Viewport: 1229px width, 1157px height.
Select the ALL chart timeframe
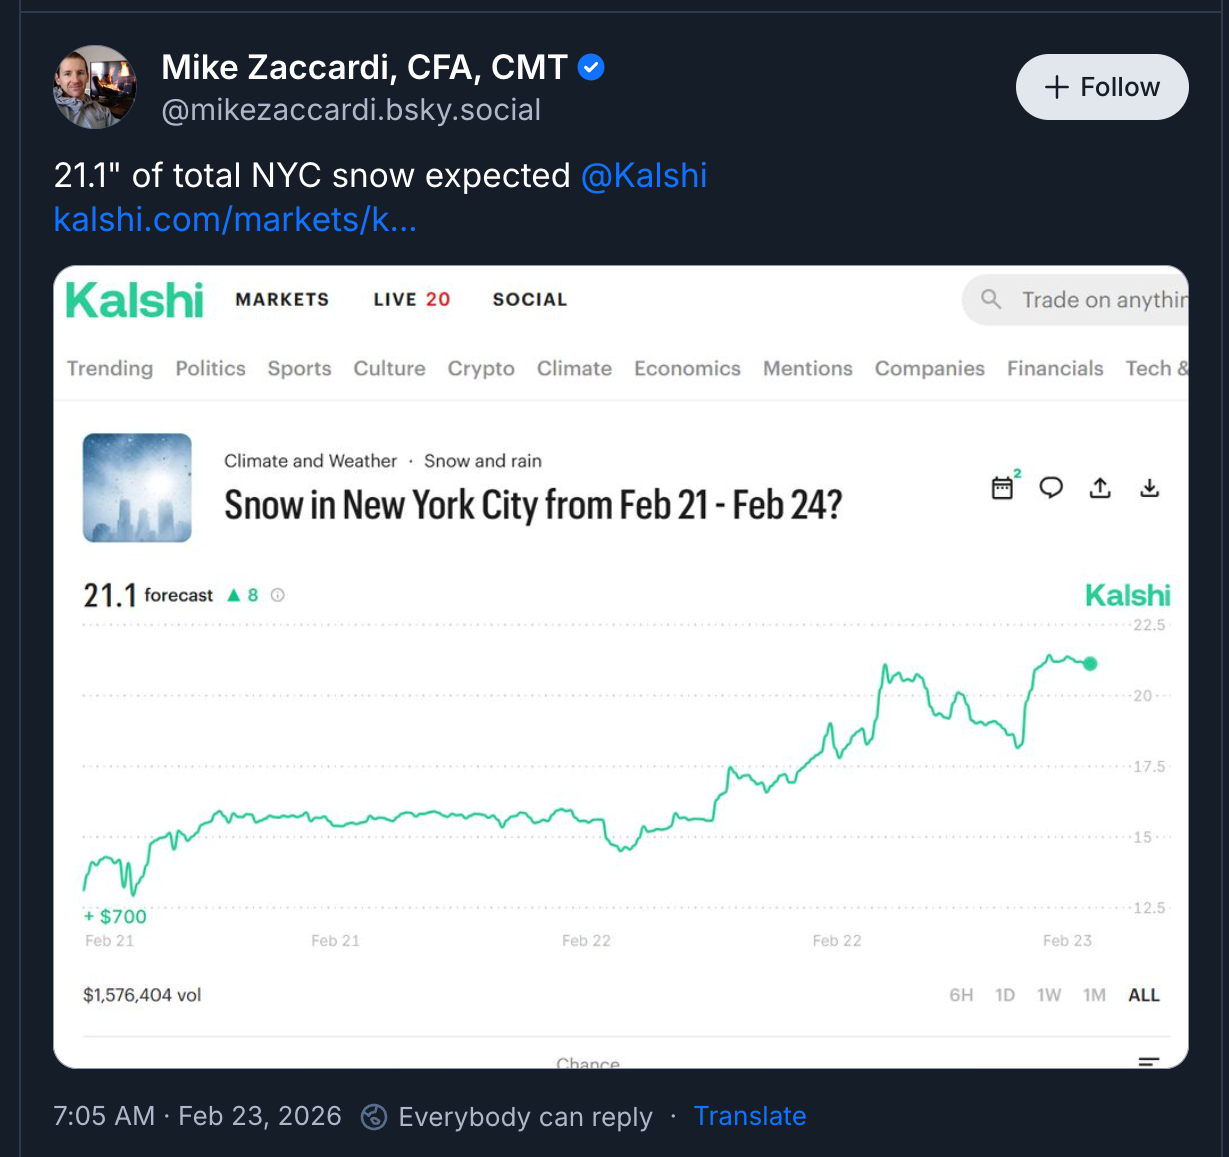[x=1144, y=995]
